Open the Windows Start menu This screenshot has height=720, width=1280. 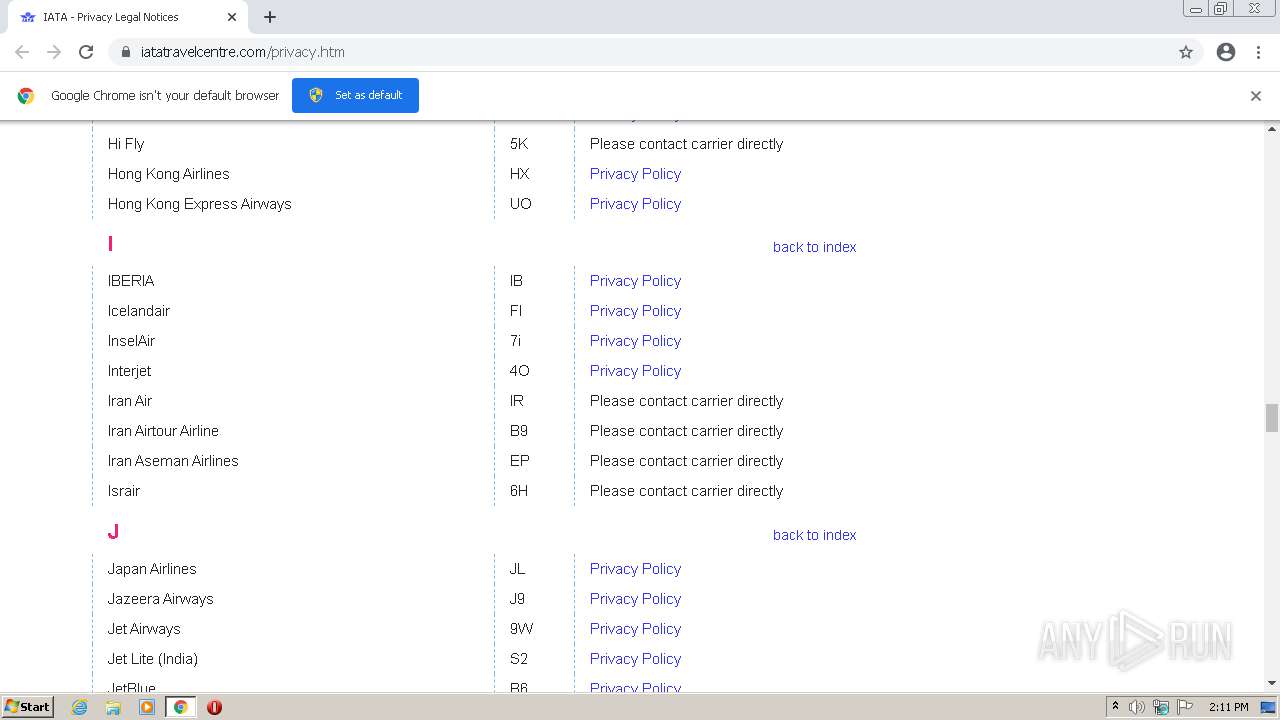(x=27, y=707)
